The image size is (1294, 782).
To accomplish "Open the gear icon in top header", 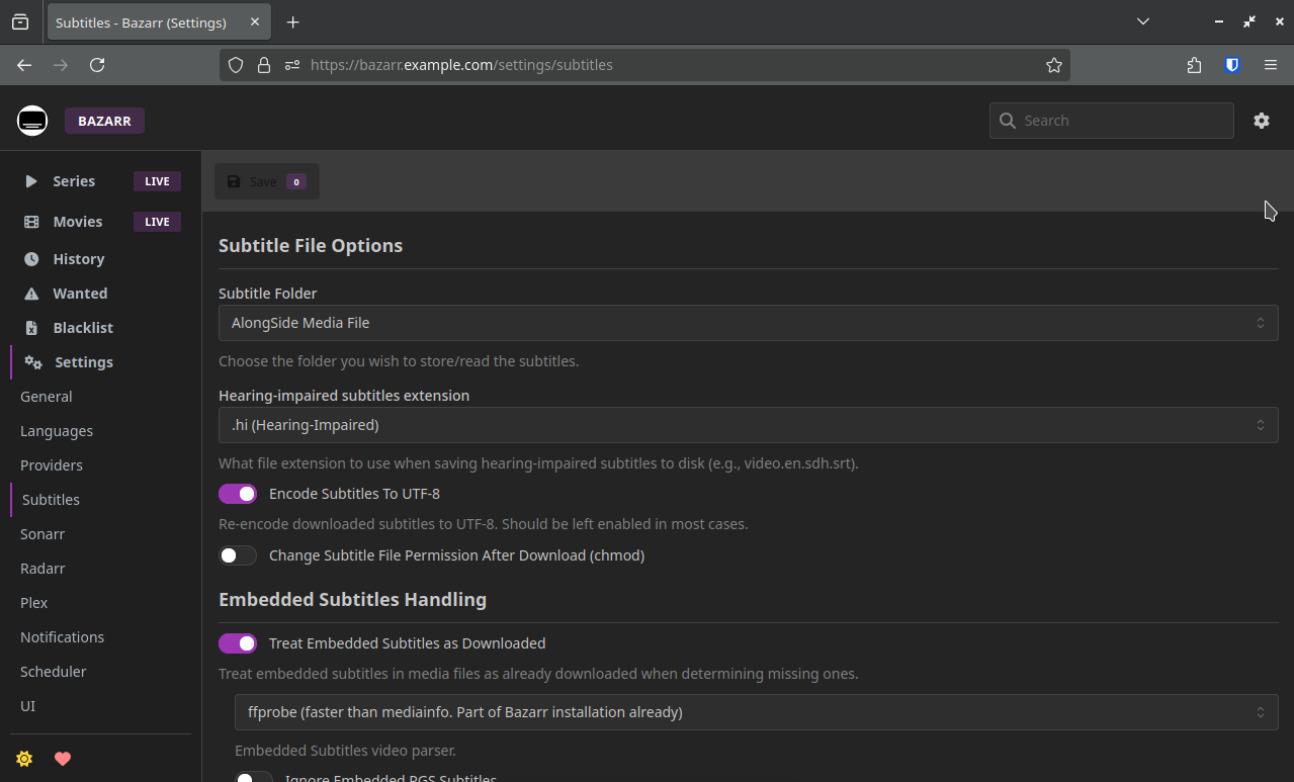I will point(1261,121).
